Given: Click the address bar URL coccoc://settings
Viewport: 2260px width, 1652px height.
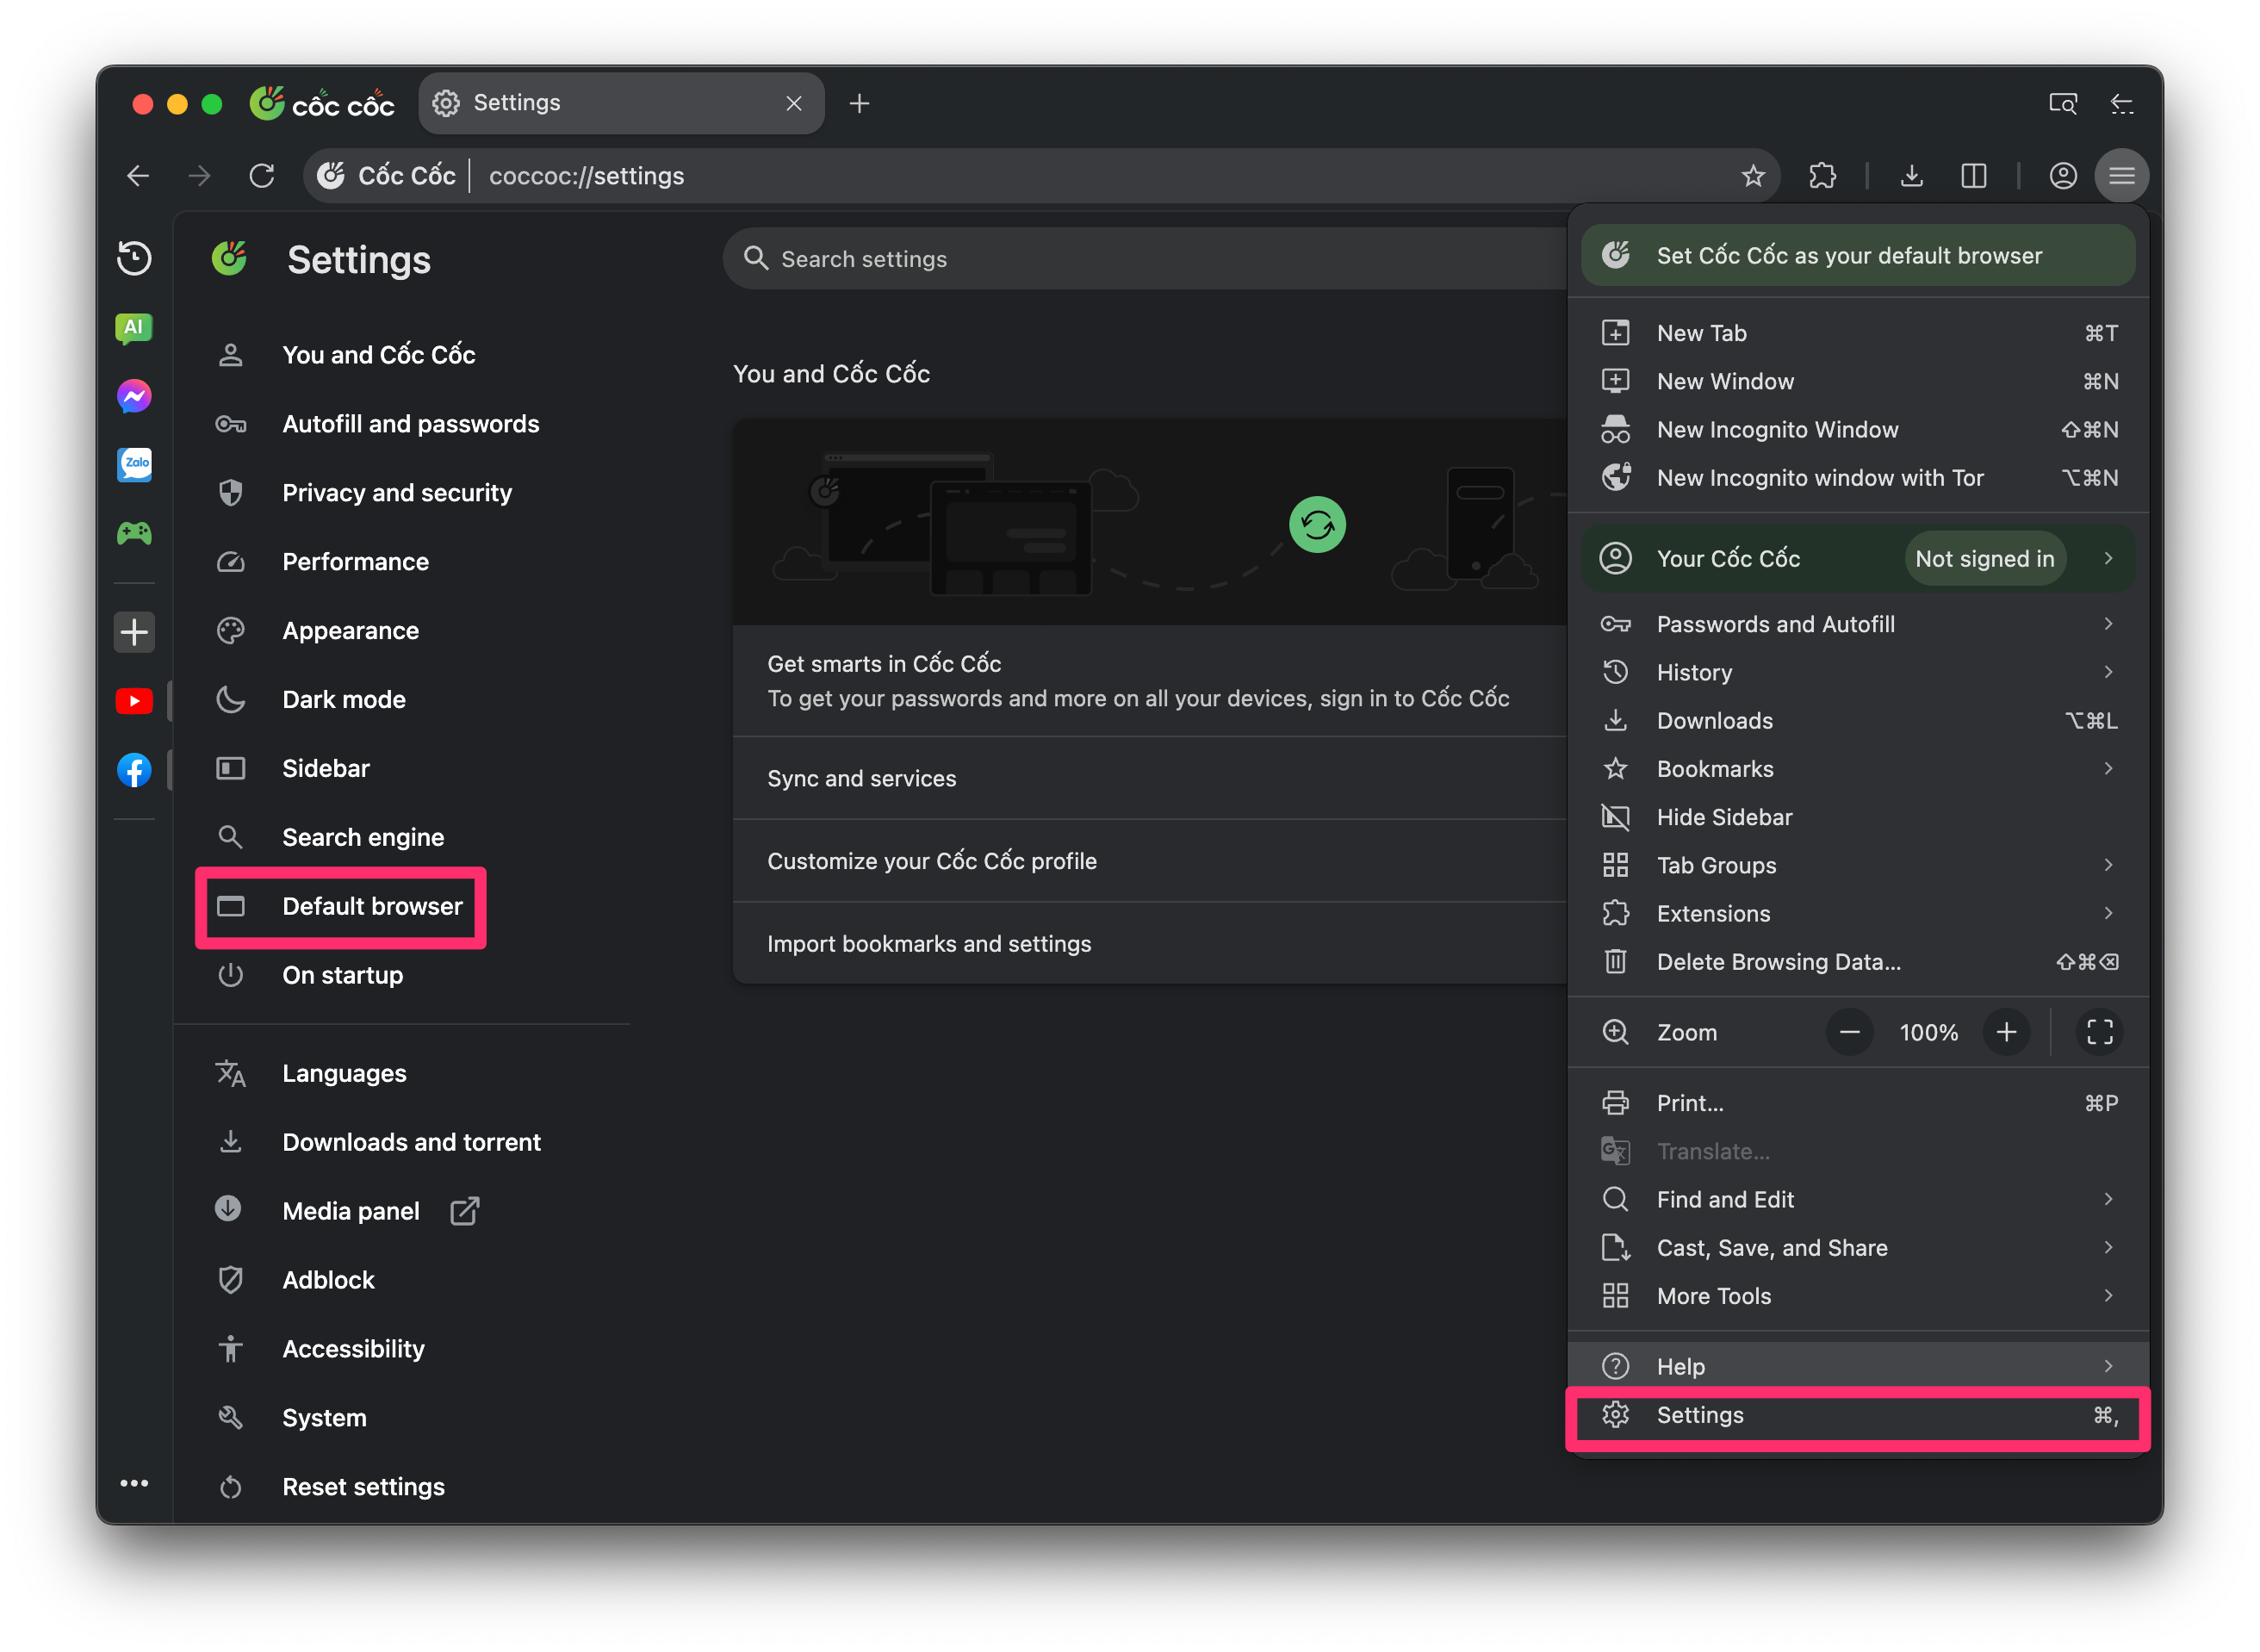Looking at the screenshot, I should (586, 176).
